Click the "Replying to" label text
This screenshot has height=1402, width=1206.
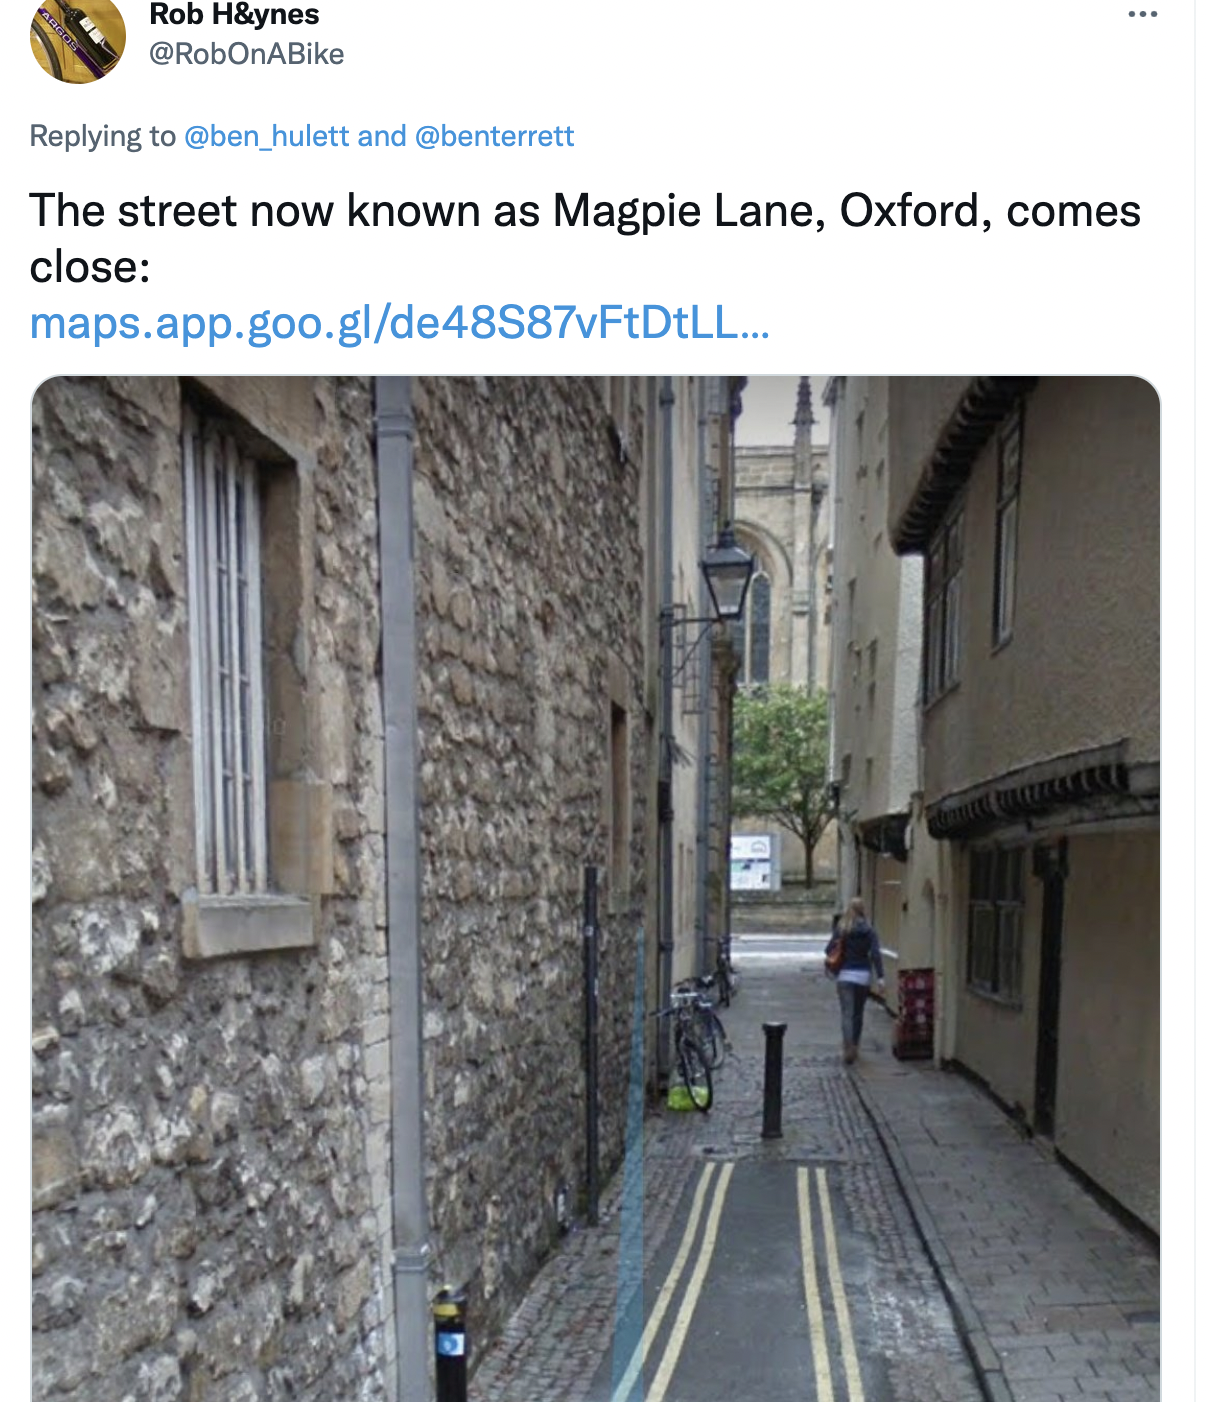point(102,136)
